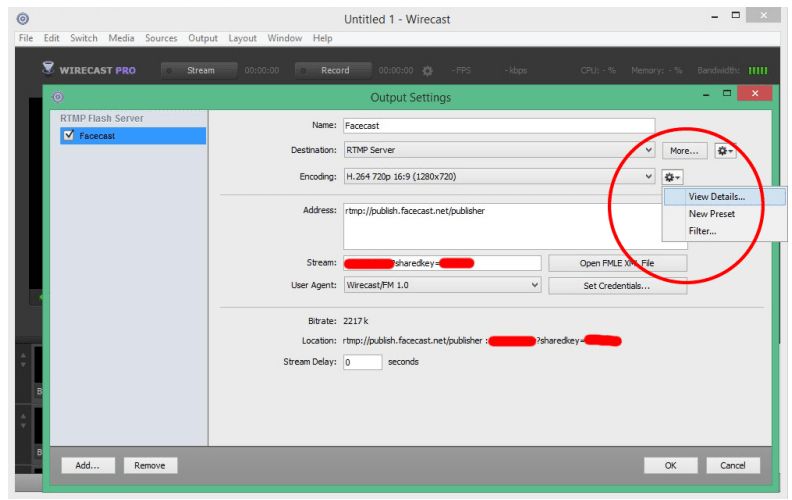This screenshot has height=500, width=792.
Task: Click the Bitrate value 2217k
Action: [x=356, y=321]
